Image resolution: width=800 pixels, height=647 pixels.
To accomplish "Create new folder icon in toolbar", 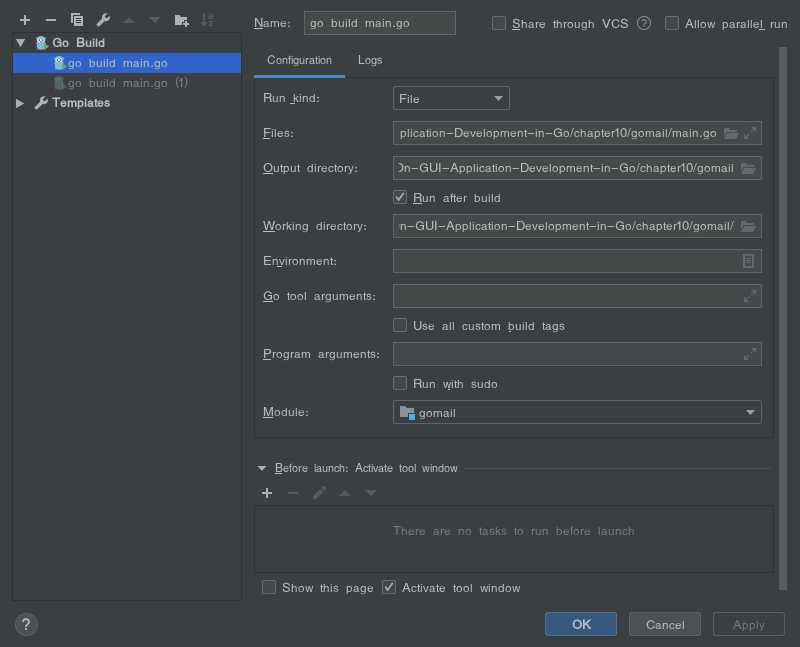I will [182, 20].
